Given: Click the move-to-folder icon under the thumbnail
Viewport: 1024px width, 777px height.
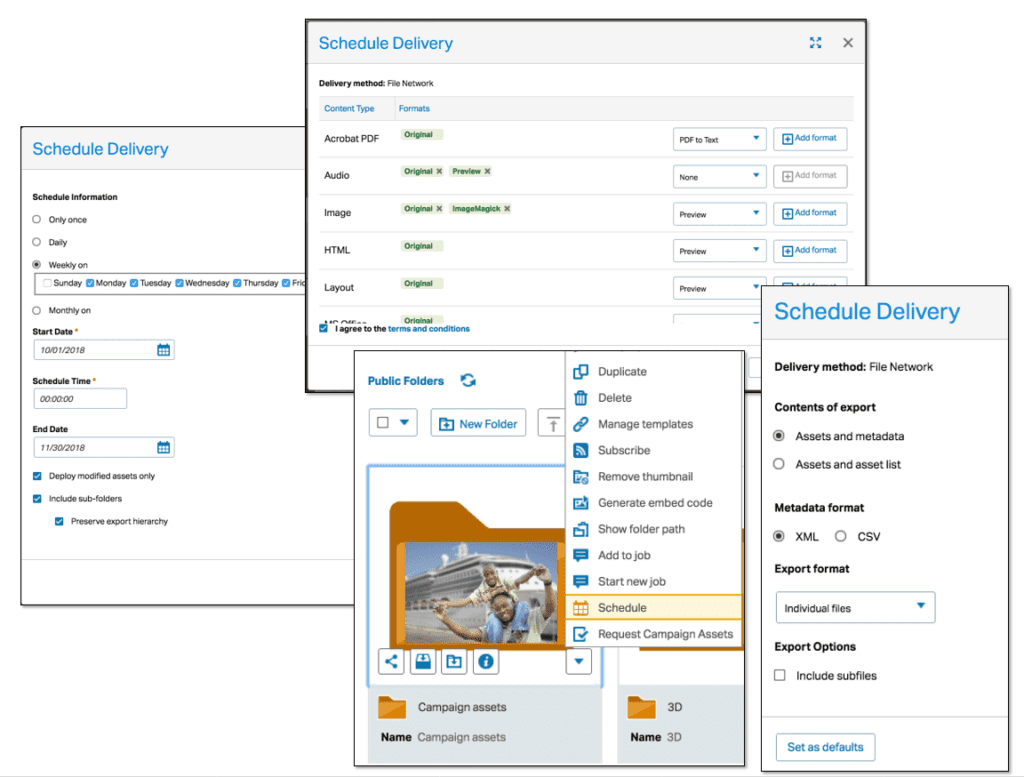Looking at the screenshot, I should tap(454, 661).
